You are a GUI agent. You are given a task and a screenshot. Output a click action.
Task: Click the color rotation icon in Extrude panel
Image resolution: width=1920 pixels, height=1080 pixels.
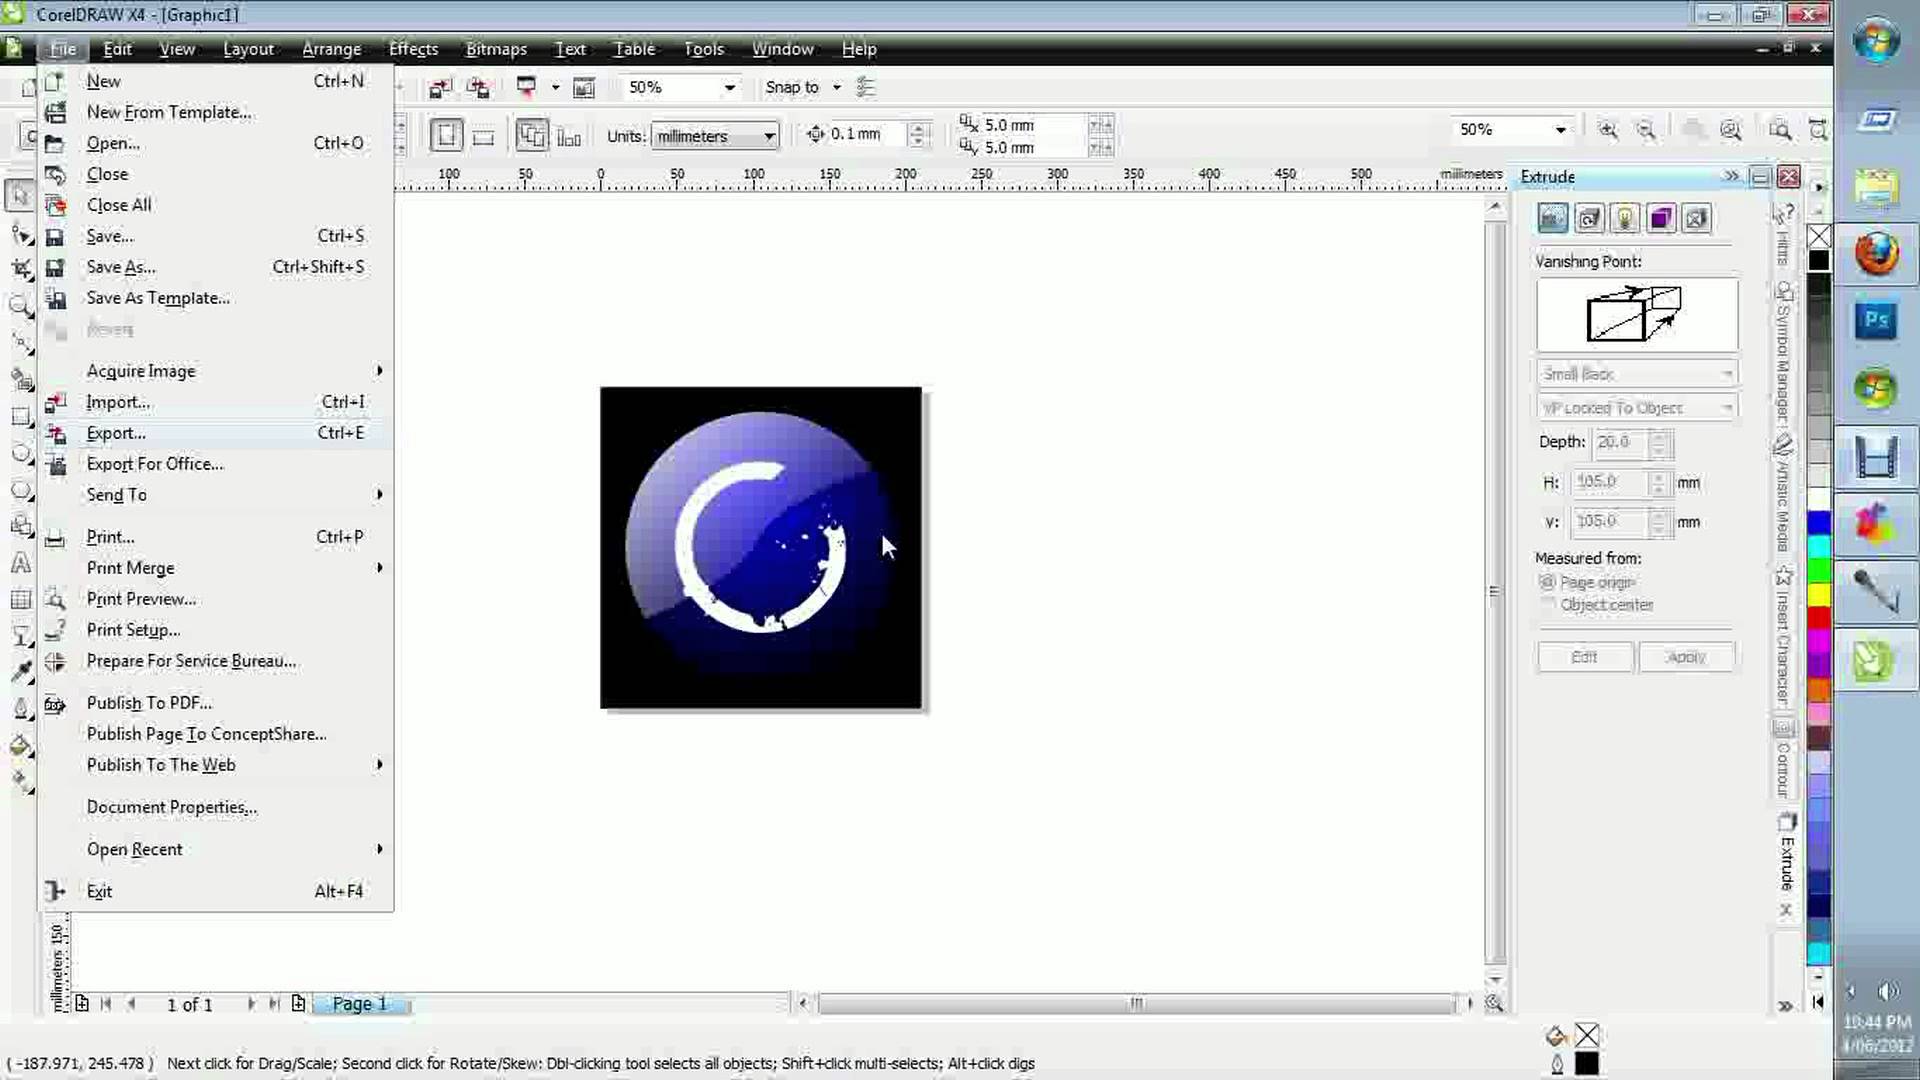click(1589, 219)
